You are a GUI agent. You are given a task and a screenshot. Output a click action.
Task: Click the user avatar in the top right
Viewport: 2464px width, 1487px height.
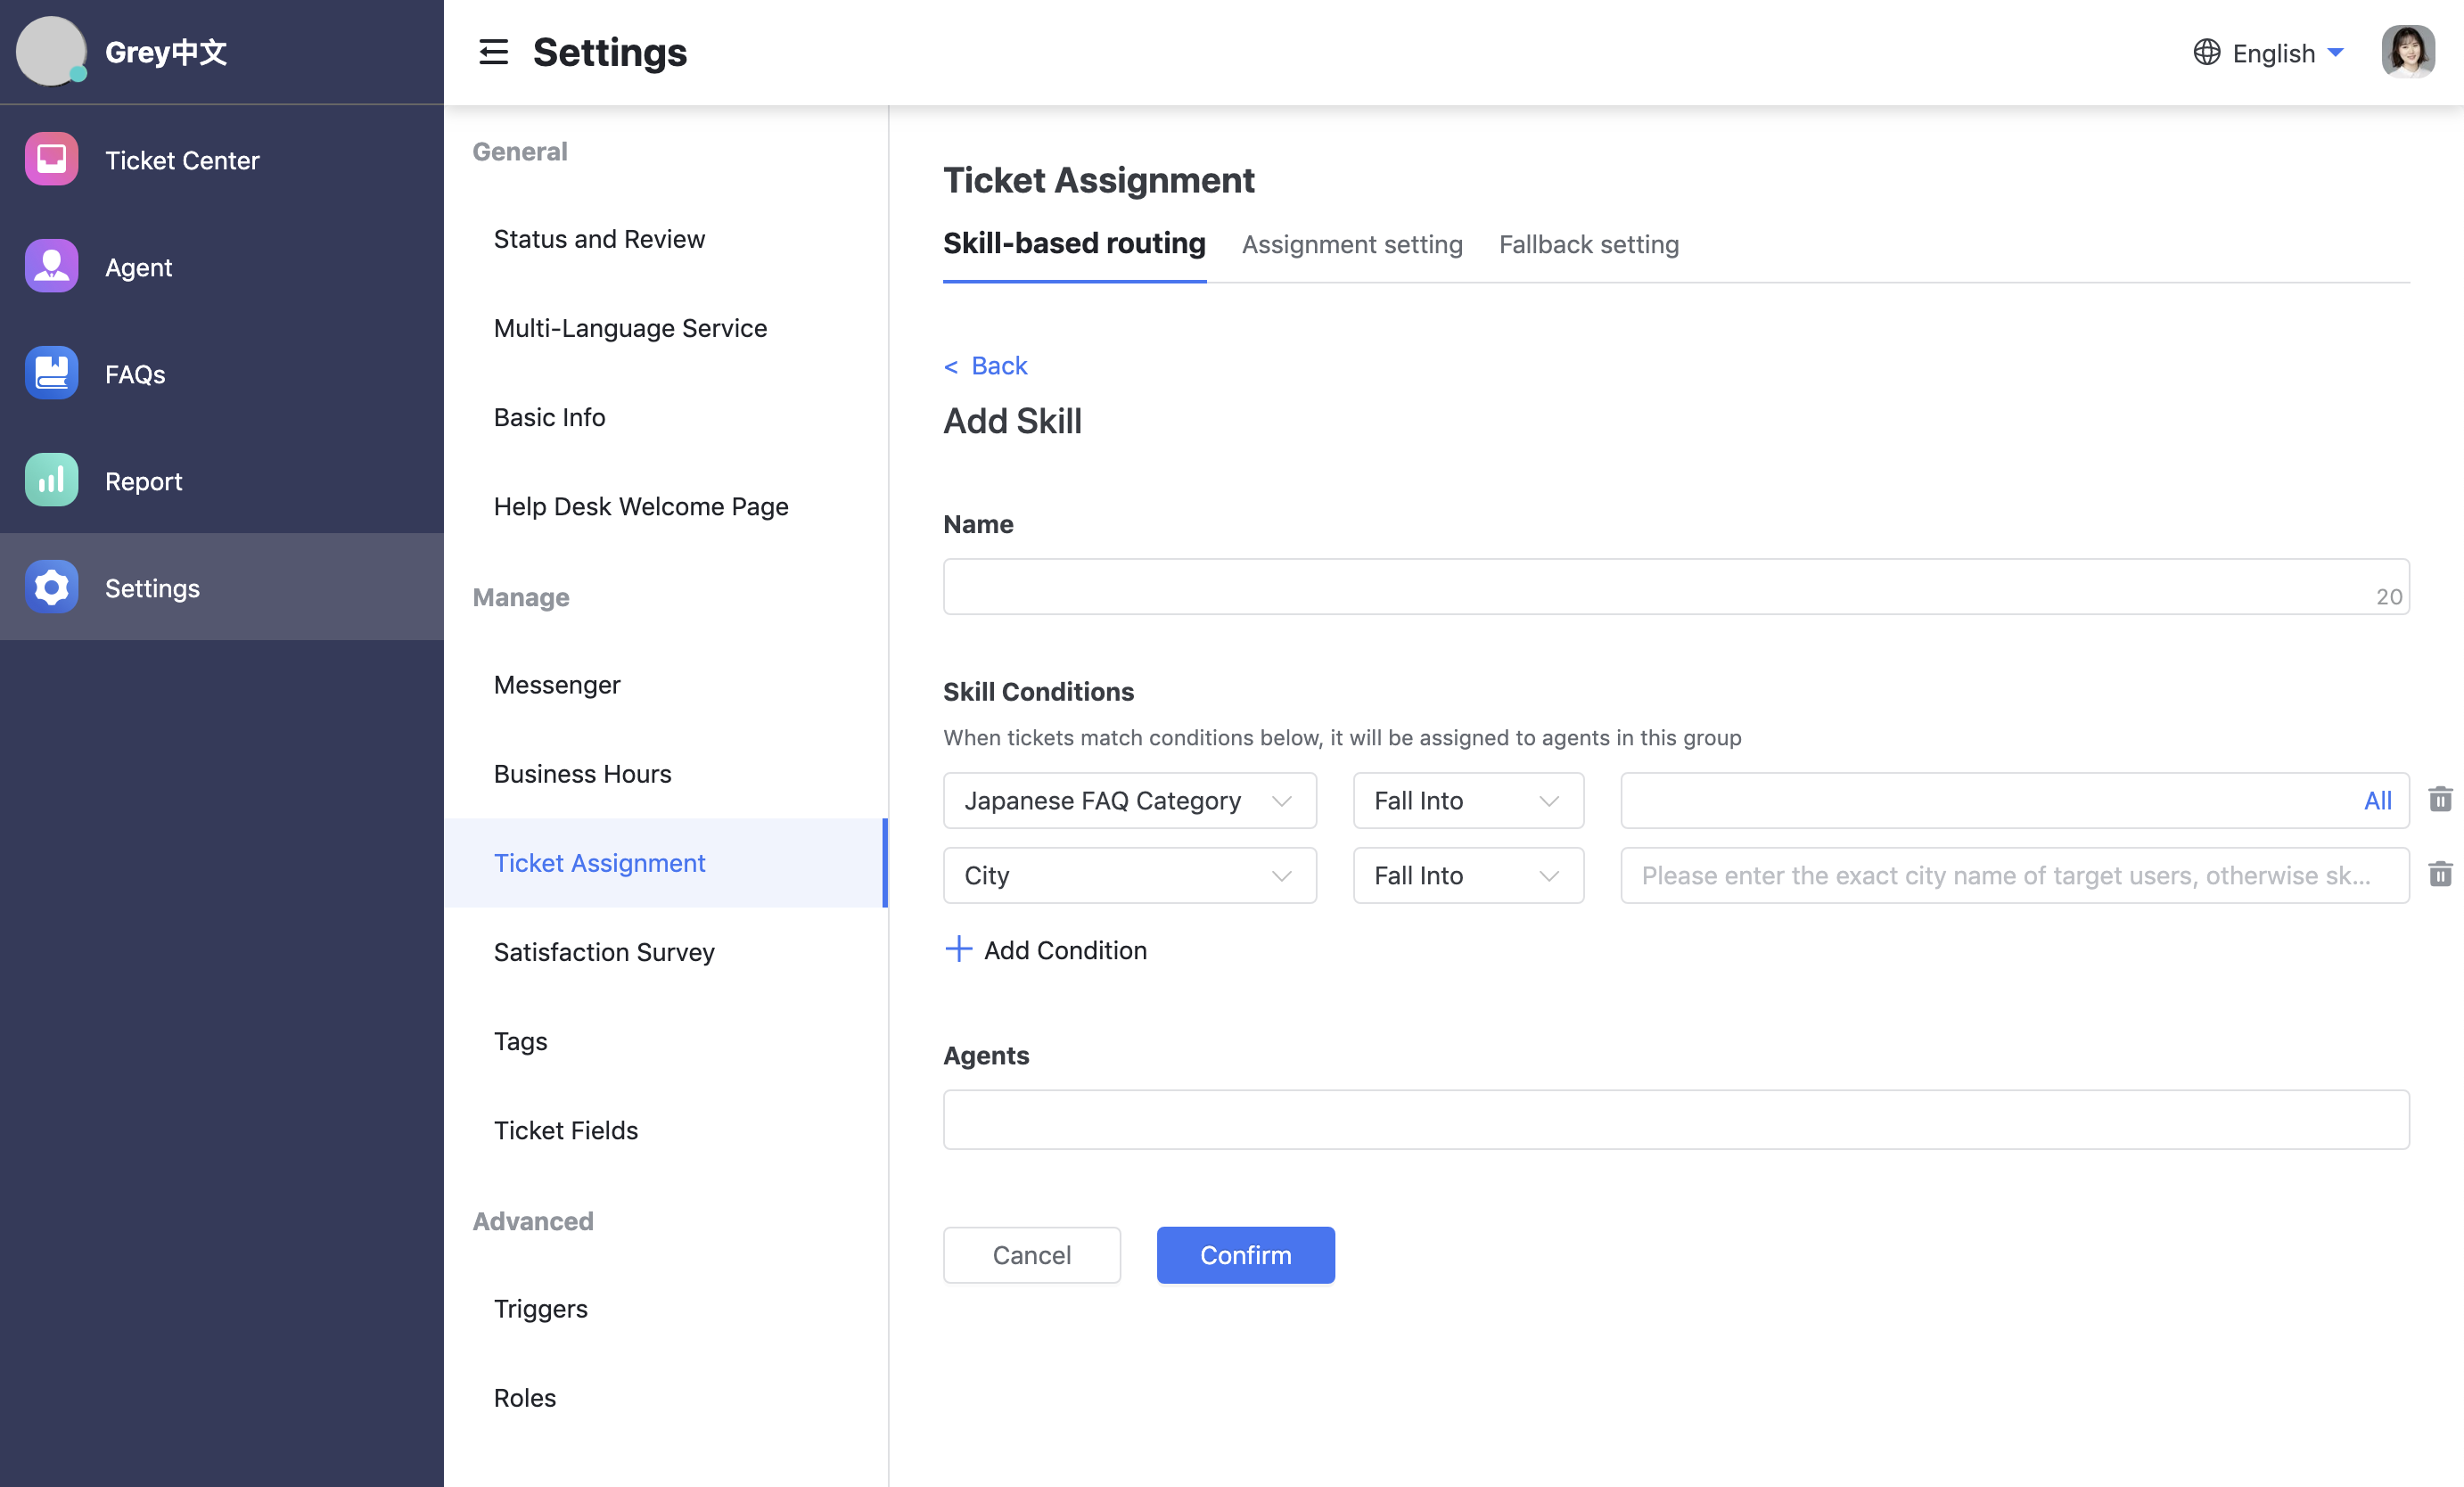pyautogui.click(x=2409, y=52)
